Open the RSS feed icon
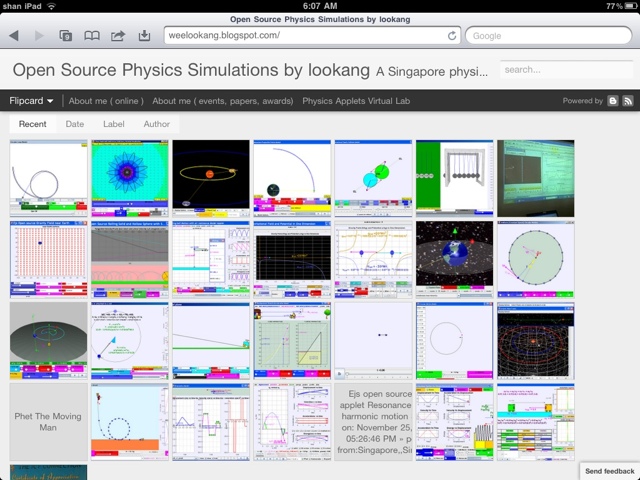The width and height of the screenshot is (640, 480). (628, 101)
